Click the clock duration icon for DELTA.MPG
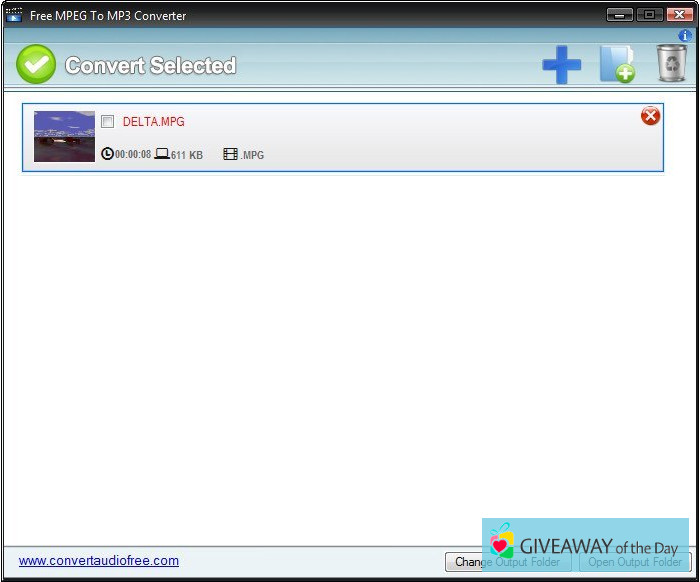The height and width of the screenshot is (582, 700). tap(108, 154)
